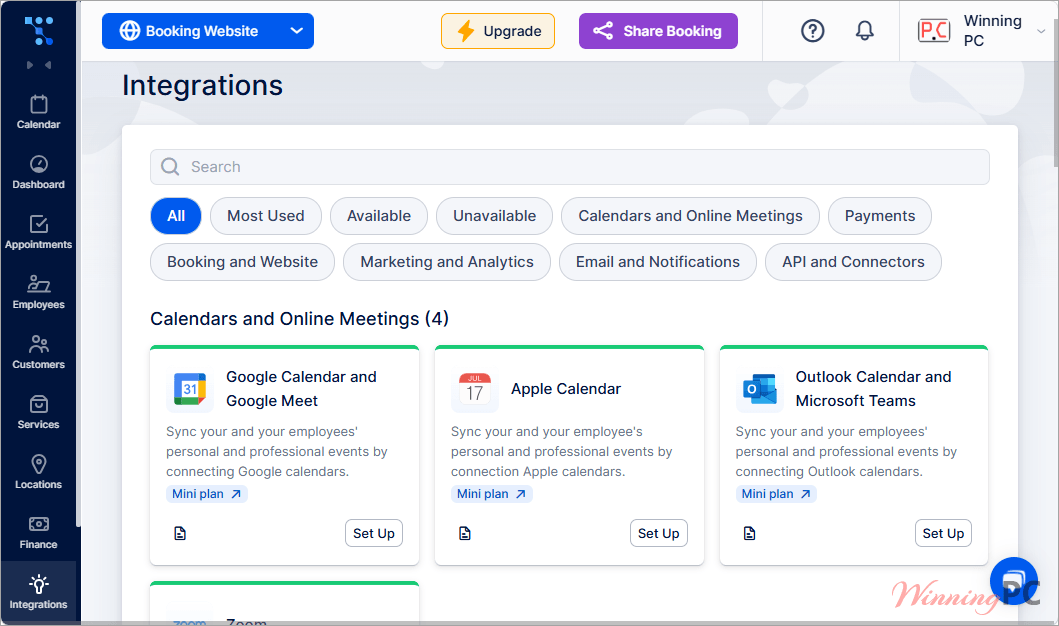Open Calendar in the sidebar
Viewport: 1059px width, 626px height.
pos(38,112)
